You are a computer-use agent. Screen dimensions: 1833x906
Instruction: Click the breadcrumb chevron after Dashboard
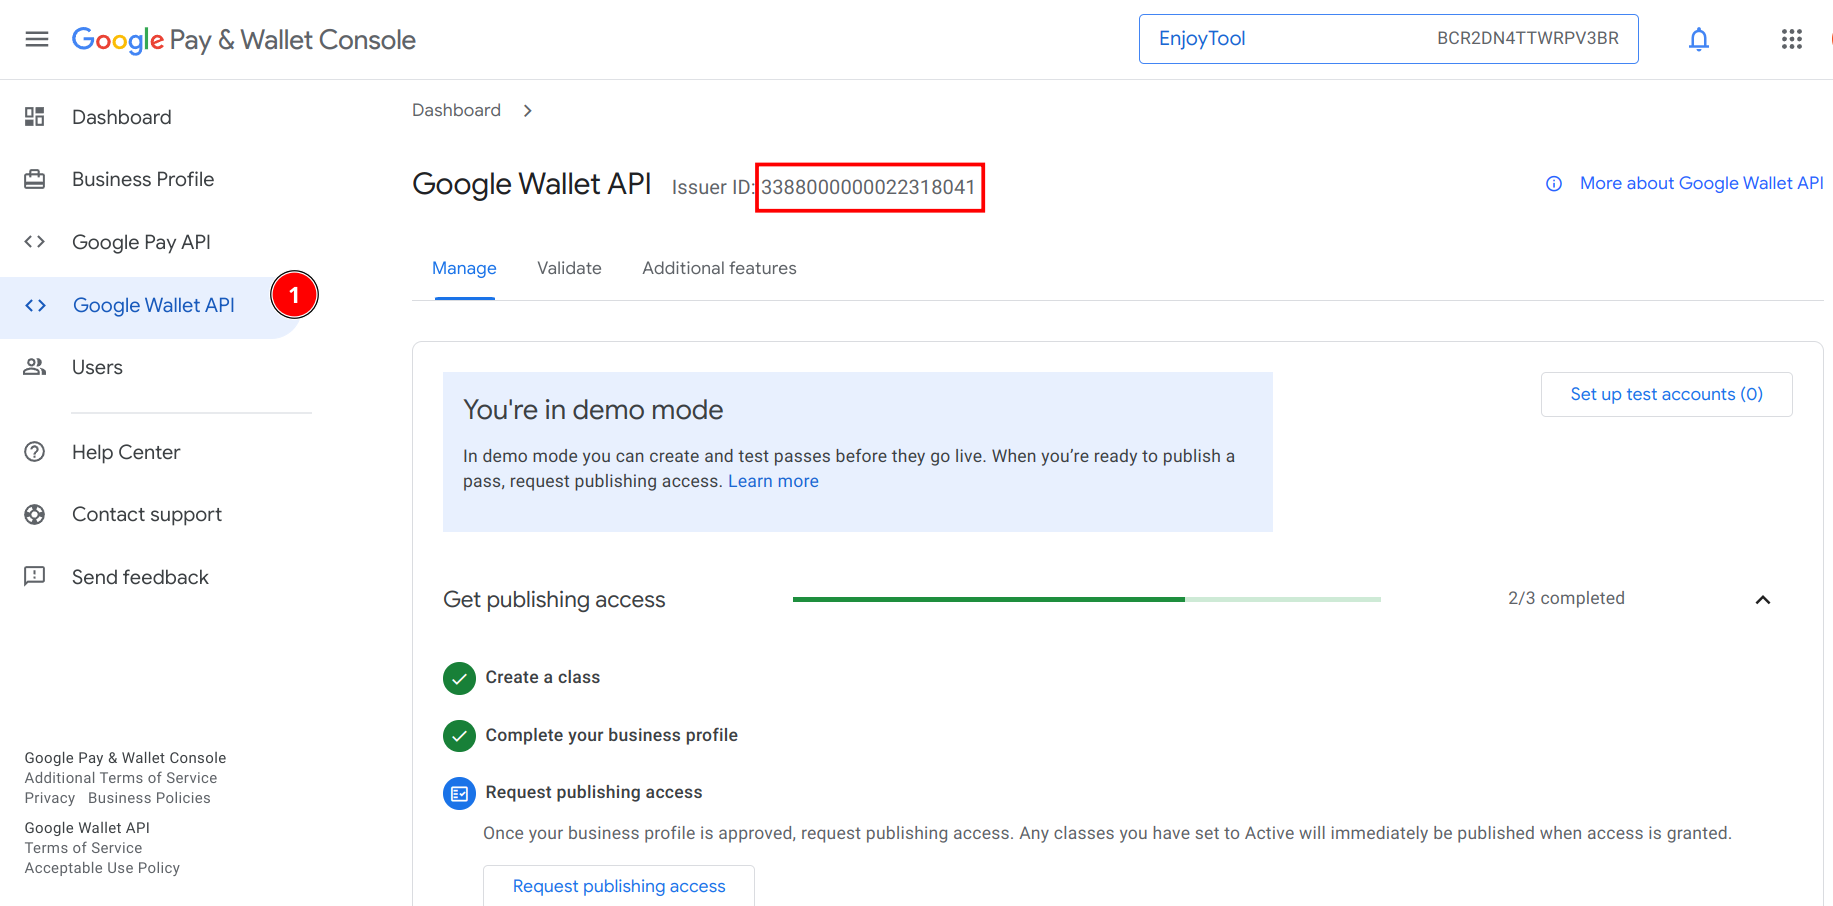(x=527, y=111)
